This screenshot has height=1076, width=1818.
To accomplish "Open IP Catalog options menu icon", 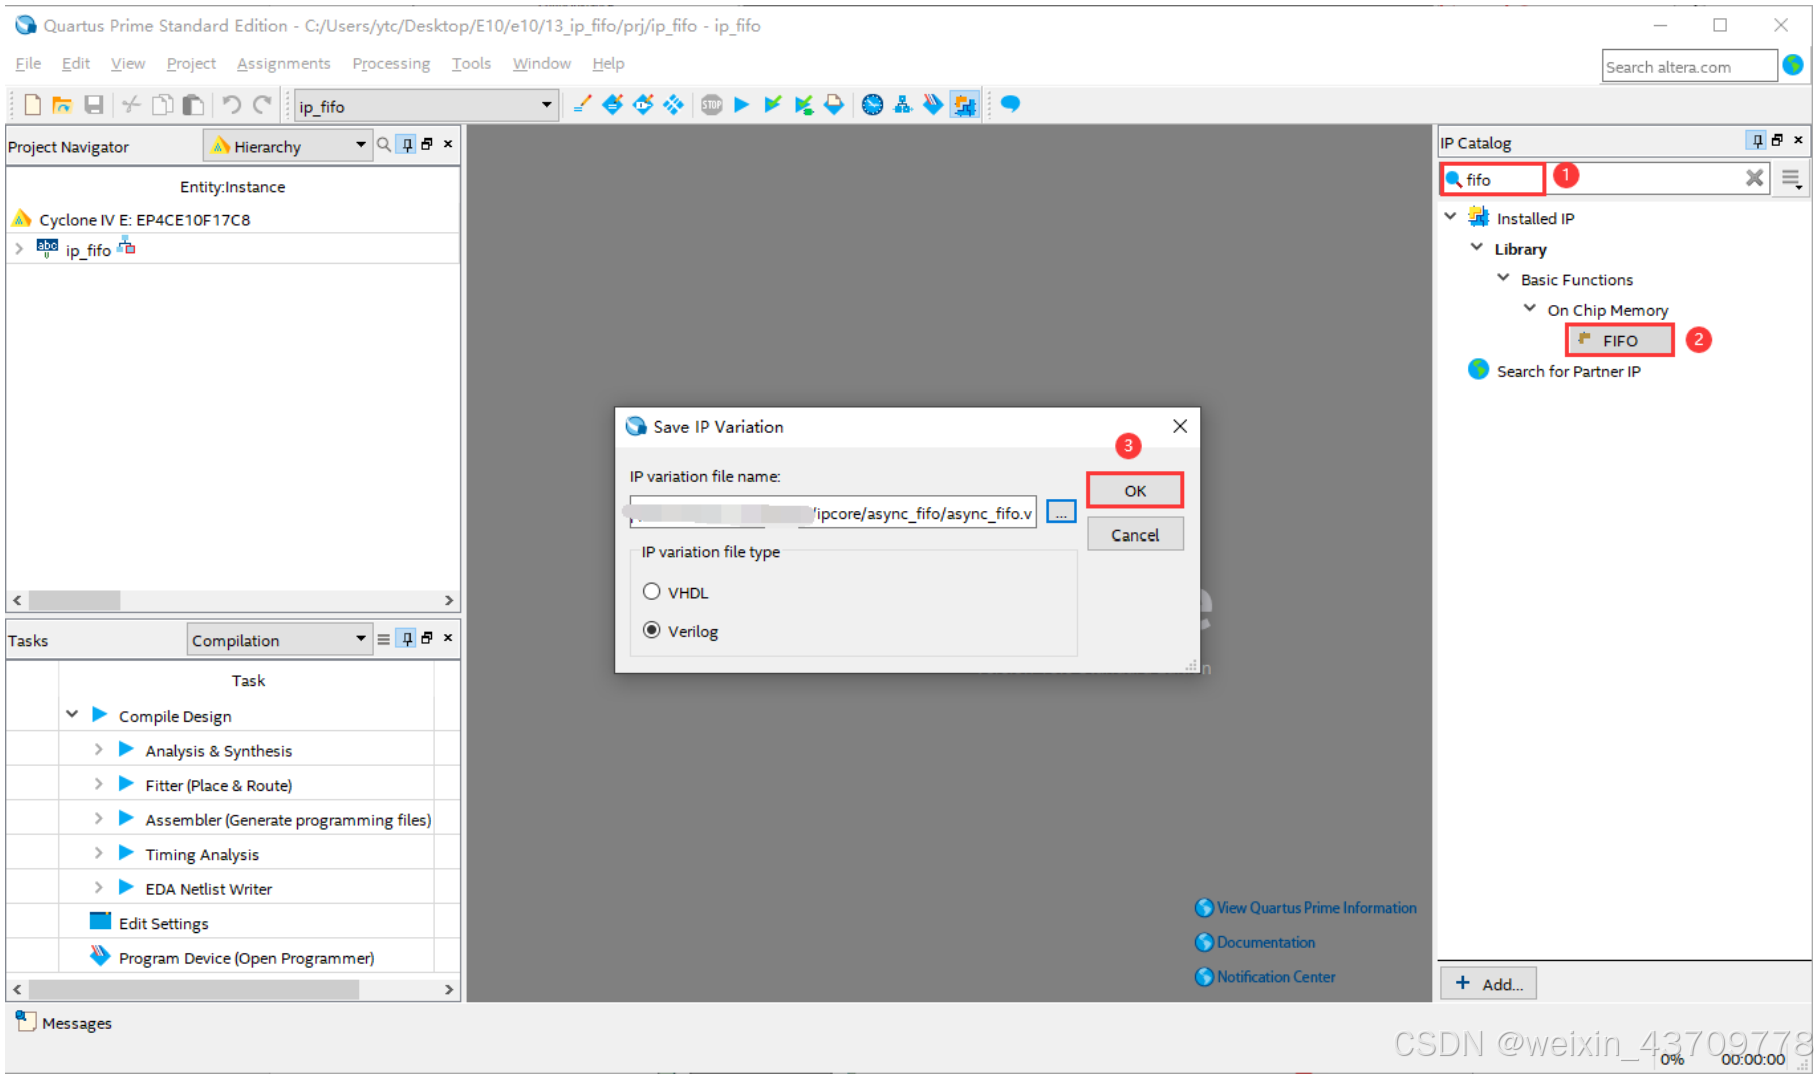I will pos(1791,179).
